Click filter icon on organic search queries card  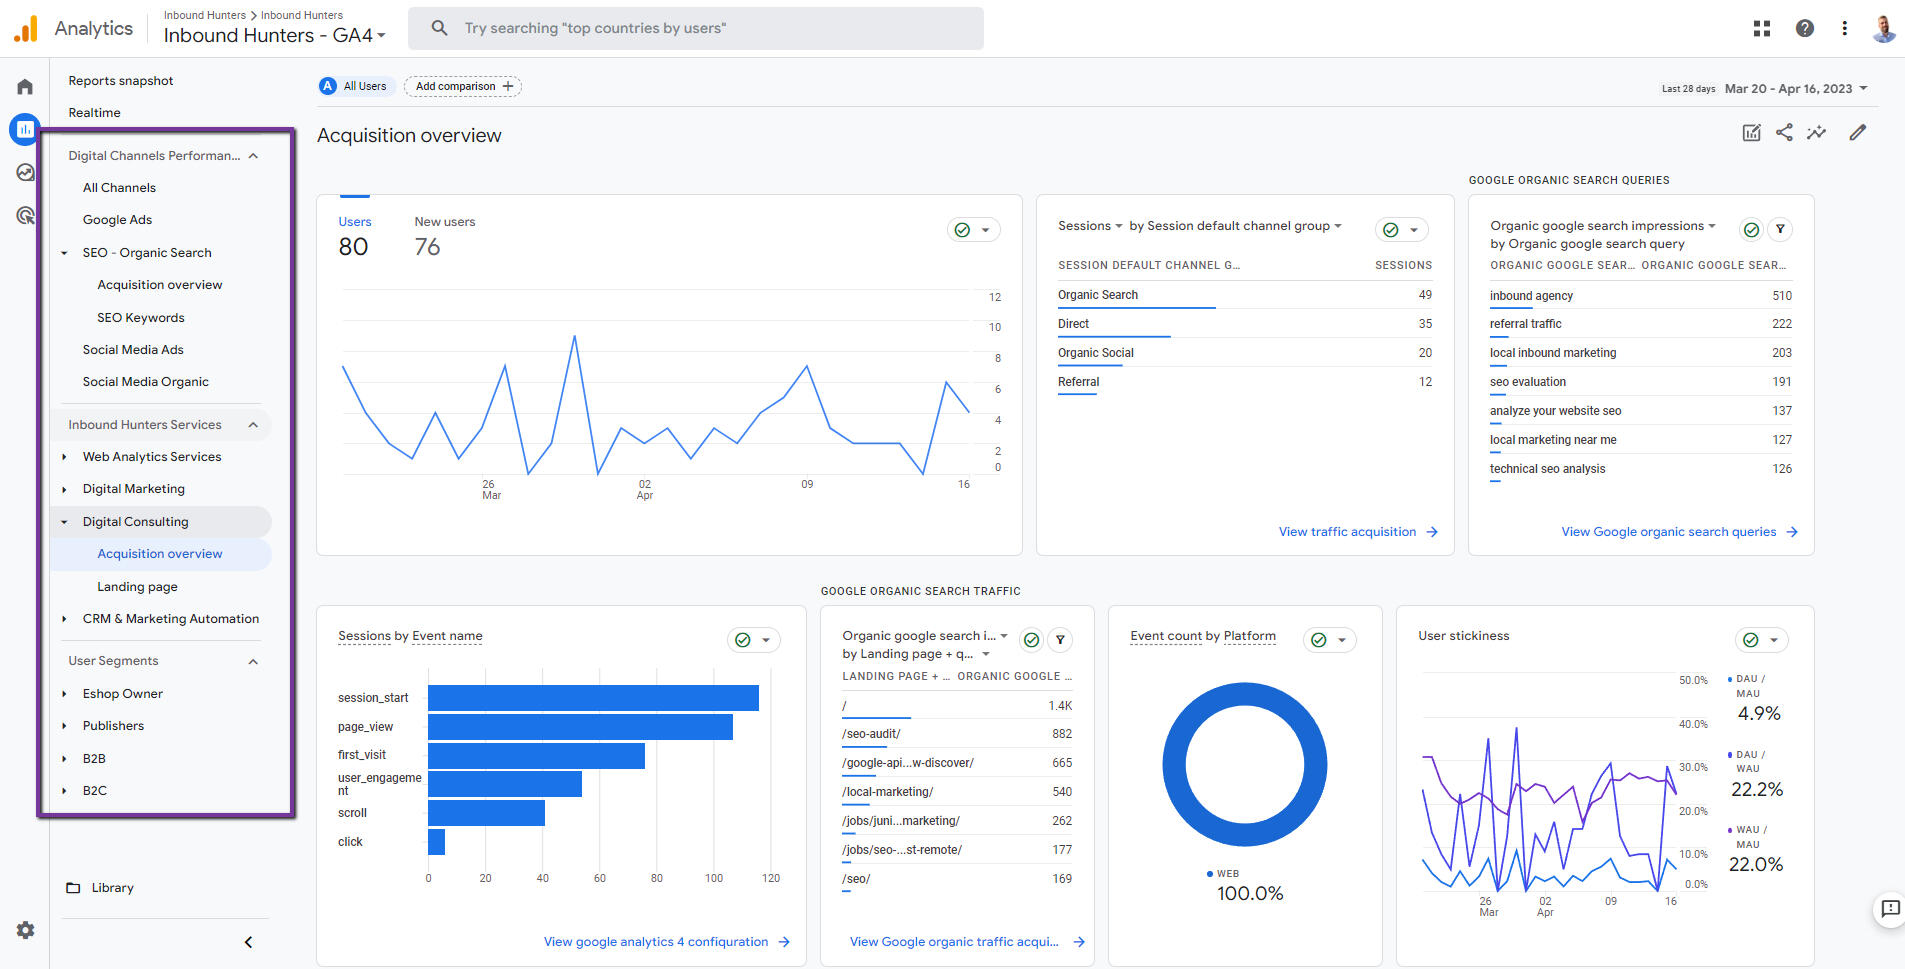1780,230
